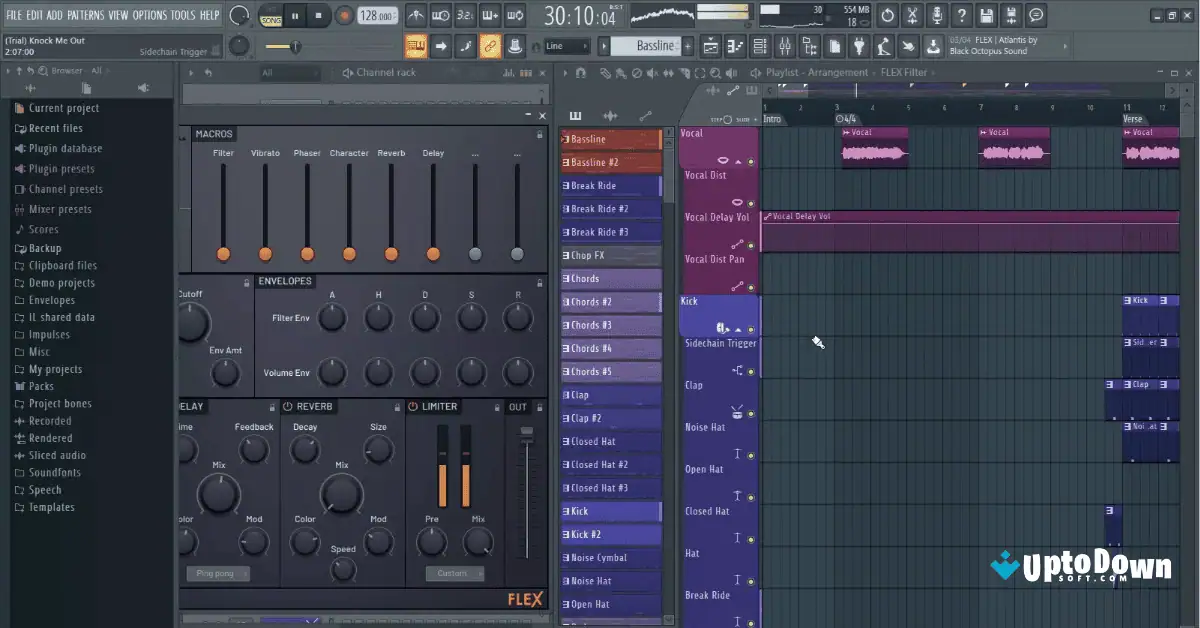
Task: Select the Paint tool in the Playlist toolbar
Action: click(621, 72)
